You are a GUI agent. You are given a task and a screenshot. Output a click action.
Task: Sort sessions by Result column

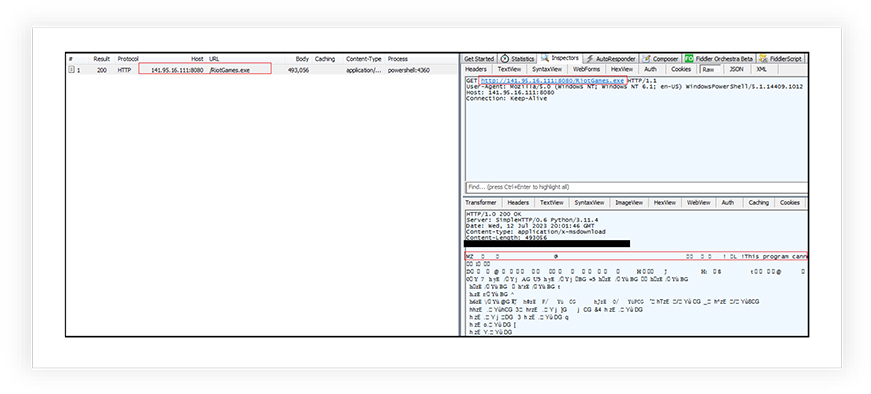point(102,59)
